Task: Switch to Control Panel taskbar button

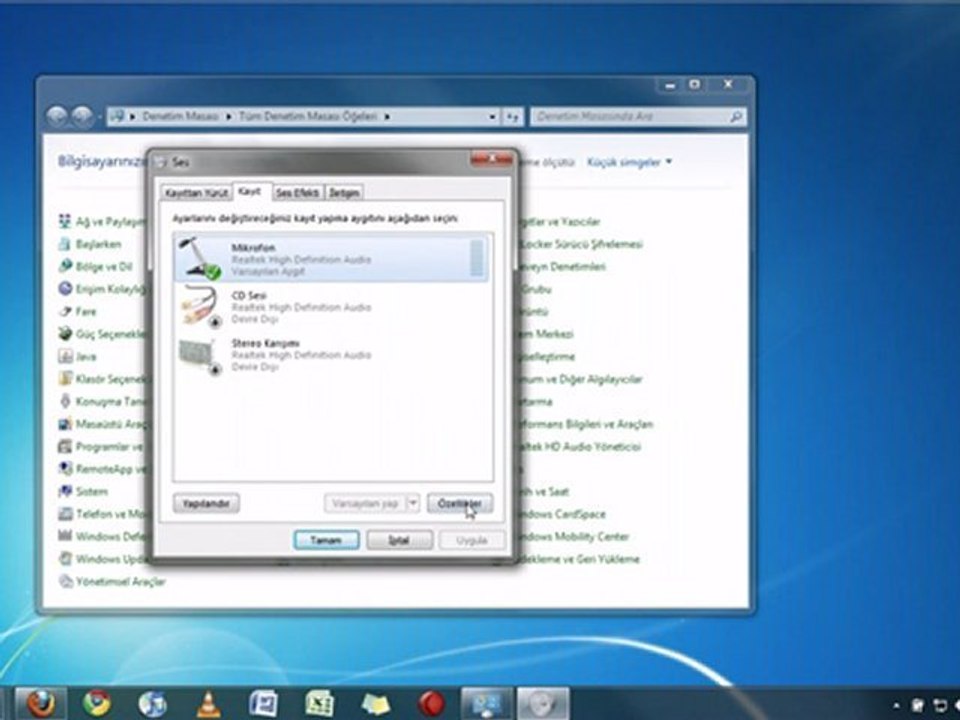Action: 487,703
